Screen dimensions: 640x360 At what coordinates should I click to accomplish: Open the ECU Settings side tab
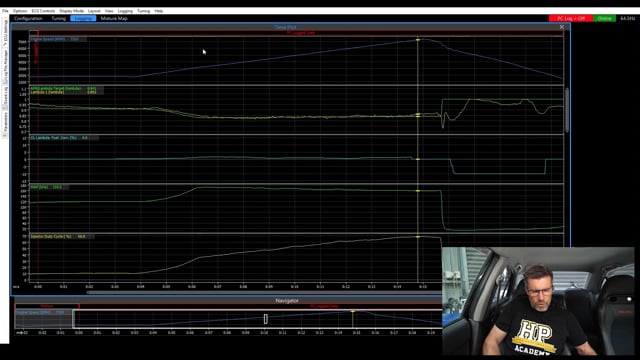pyautogui.click(x=5, y=33)
